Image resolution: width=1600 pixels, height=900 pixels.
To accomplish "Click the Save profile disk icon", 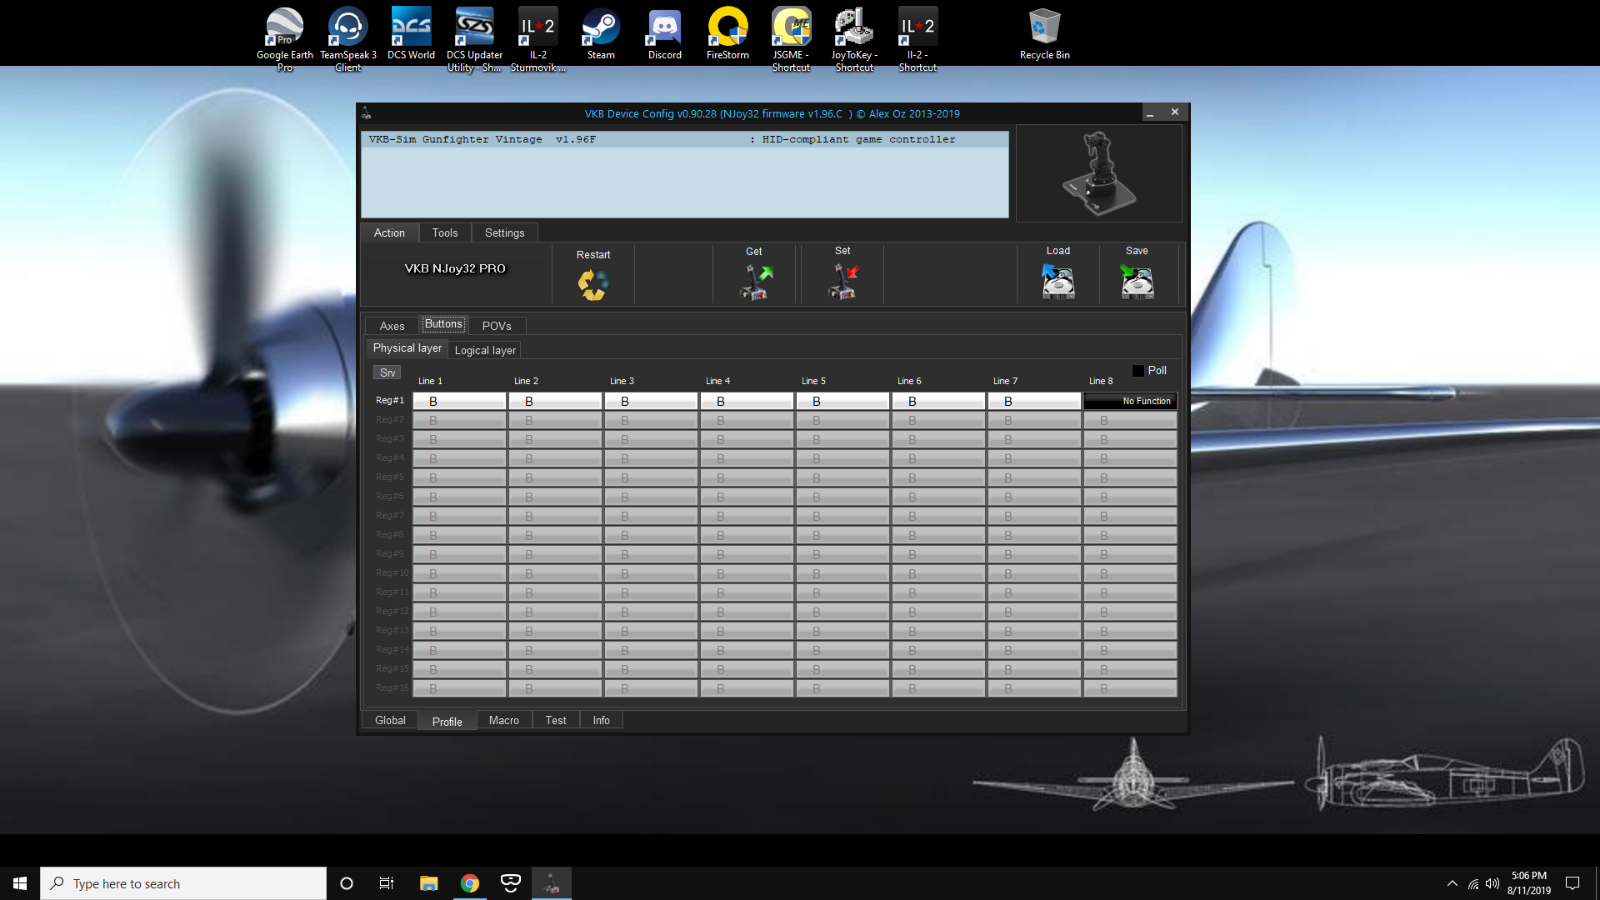I will coord(1137,282).
